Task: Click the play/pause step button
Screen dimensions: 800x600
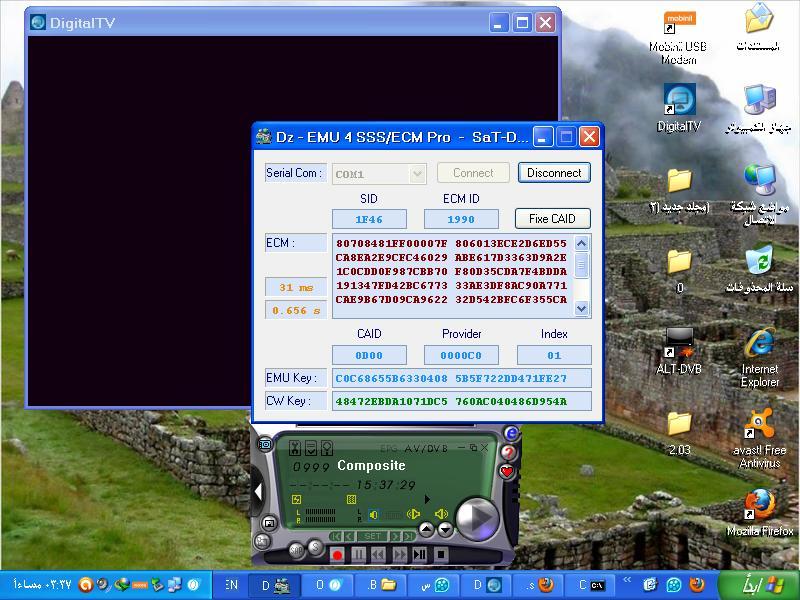Action: tap(420, 555)
